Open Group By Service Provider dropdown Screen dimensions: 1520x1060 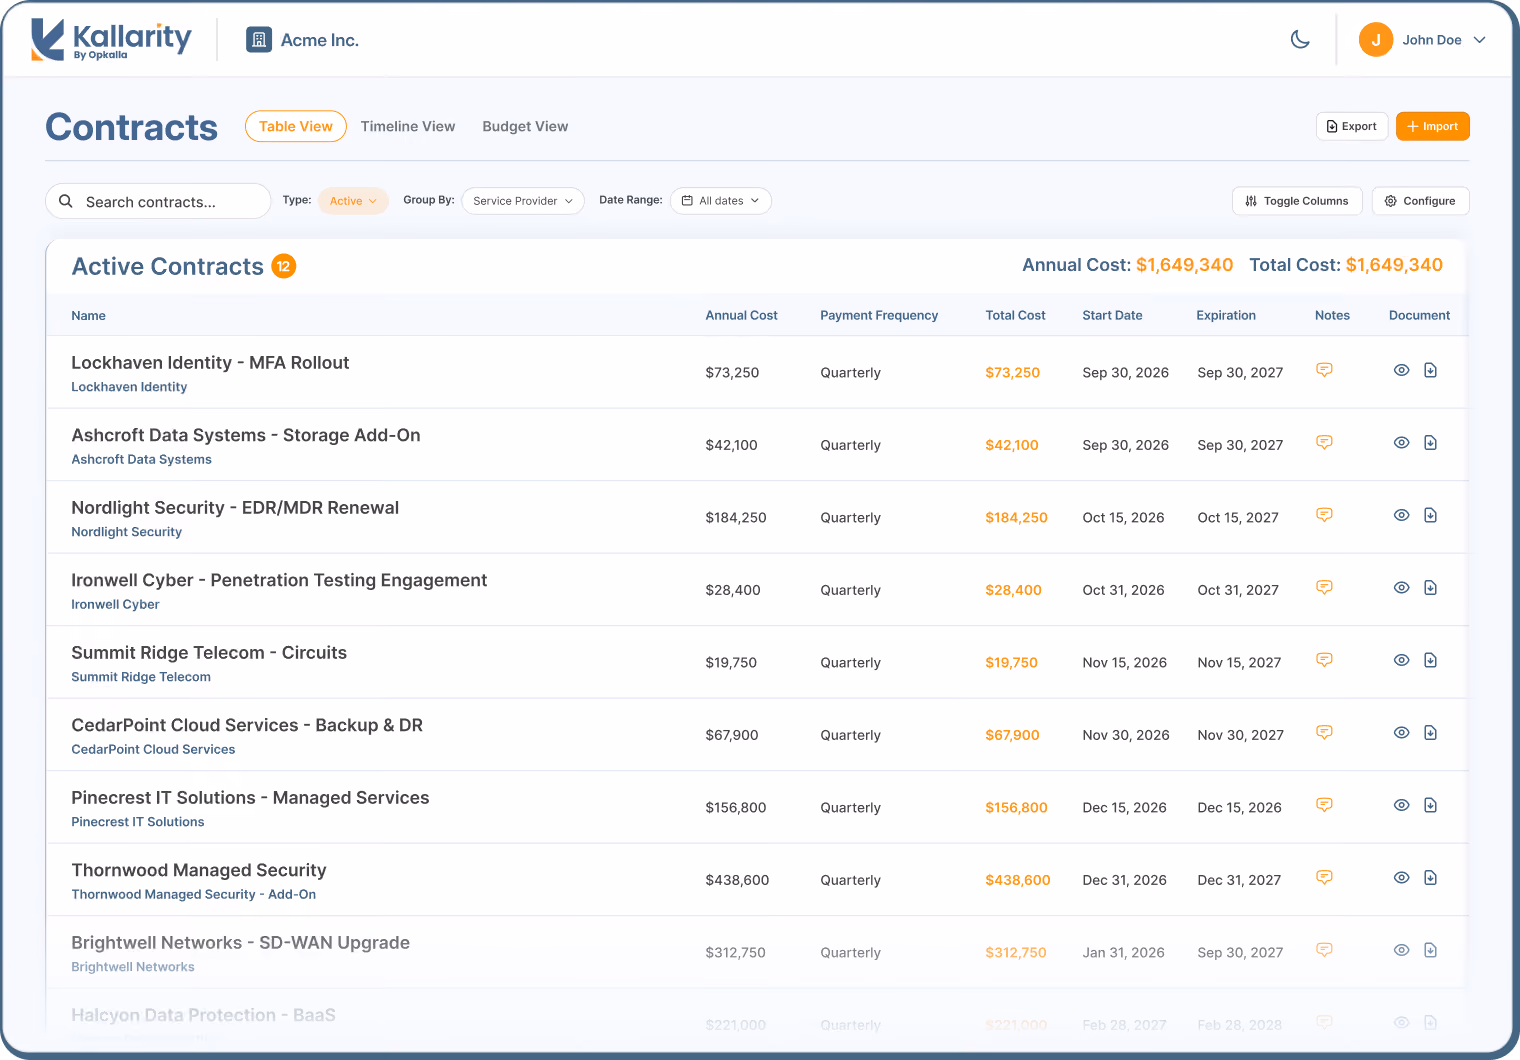click(x=523, y=201)
